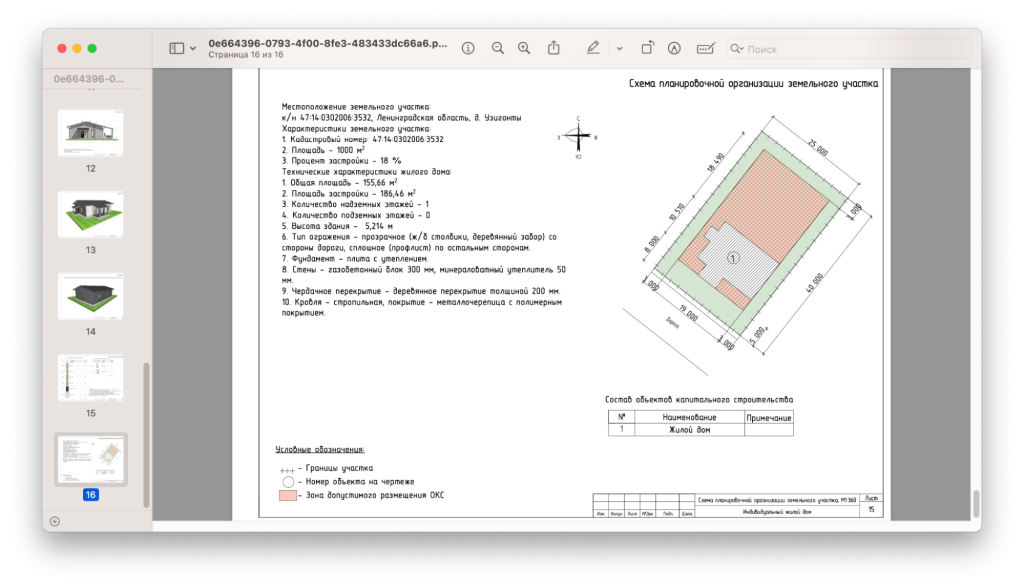The image size is (1024, 588).
Task: Select the zoom out magnifier icon
Action: click(497, 47)
